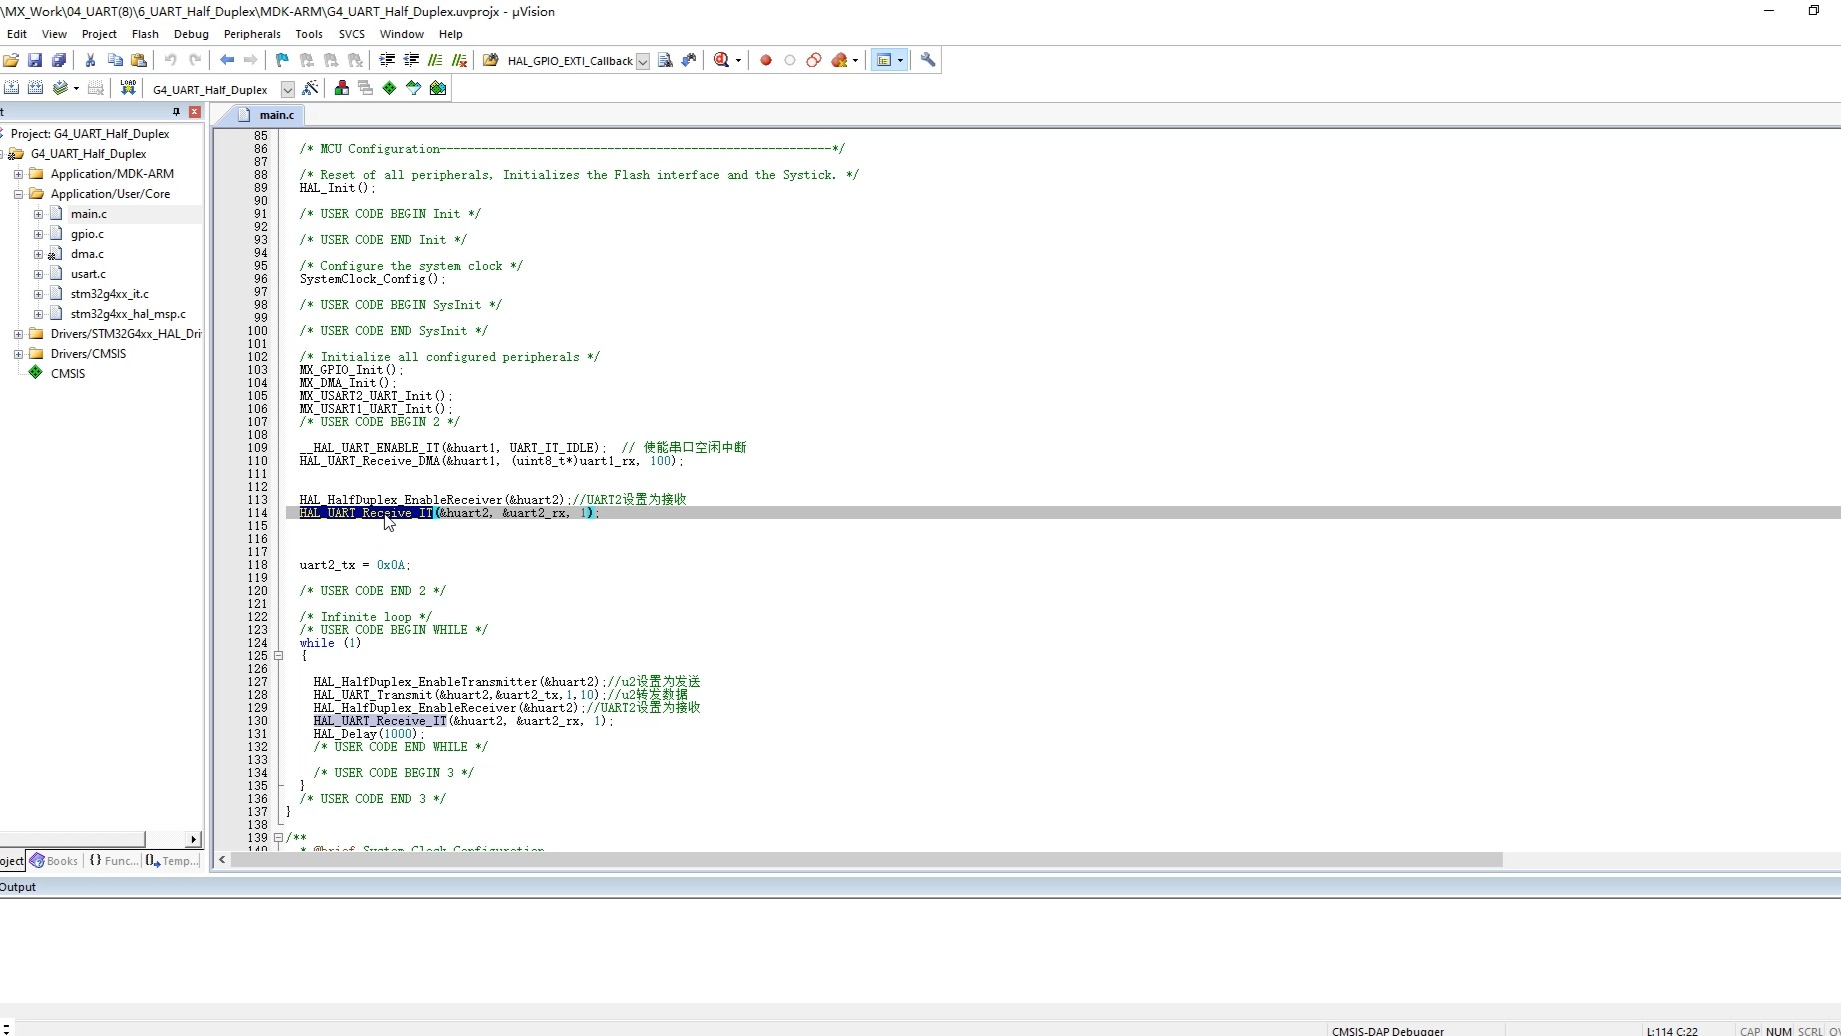
Task: Start or stop the debug session
Action: [x=721, y=60]
